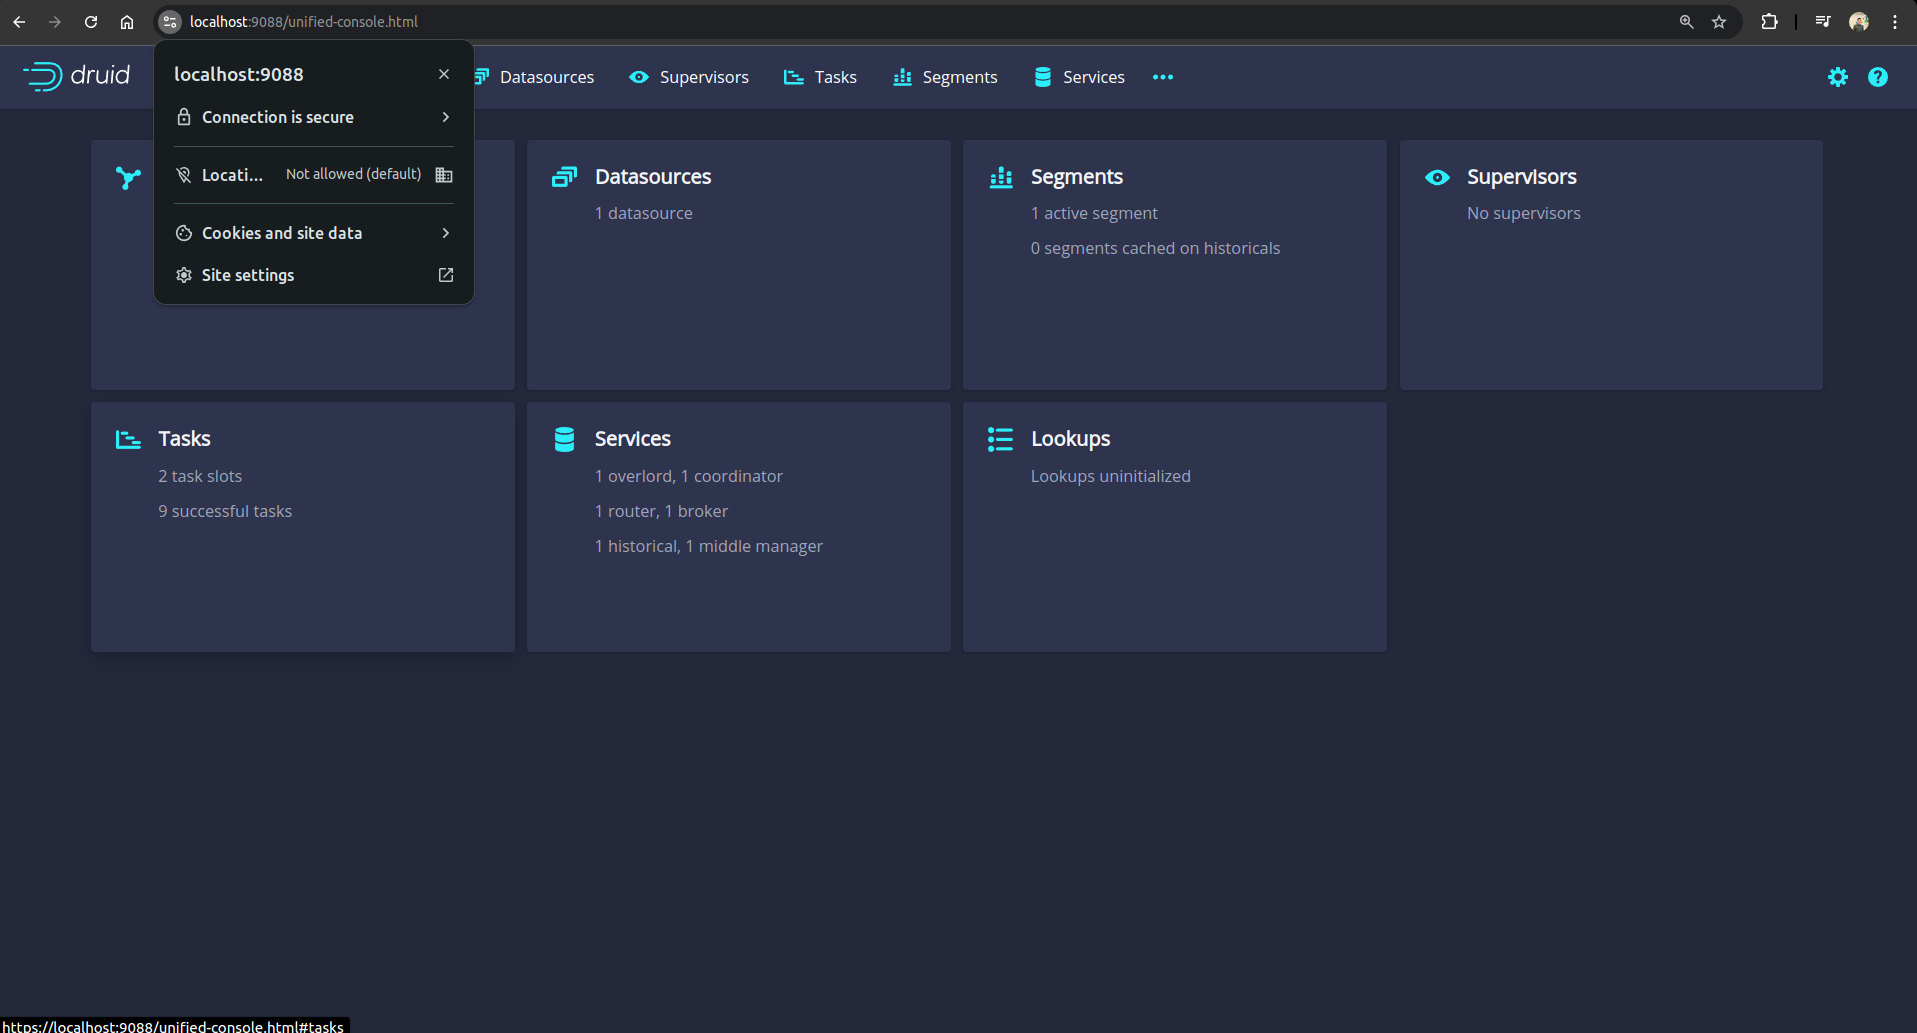Reload the page
The image size is (1917, 1033).
pos(91,22)
